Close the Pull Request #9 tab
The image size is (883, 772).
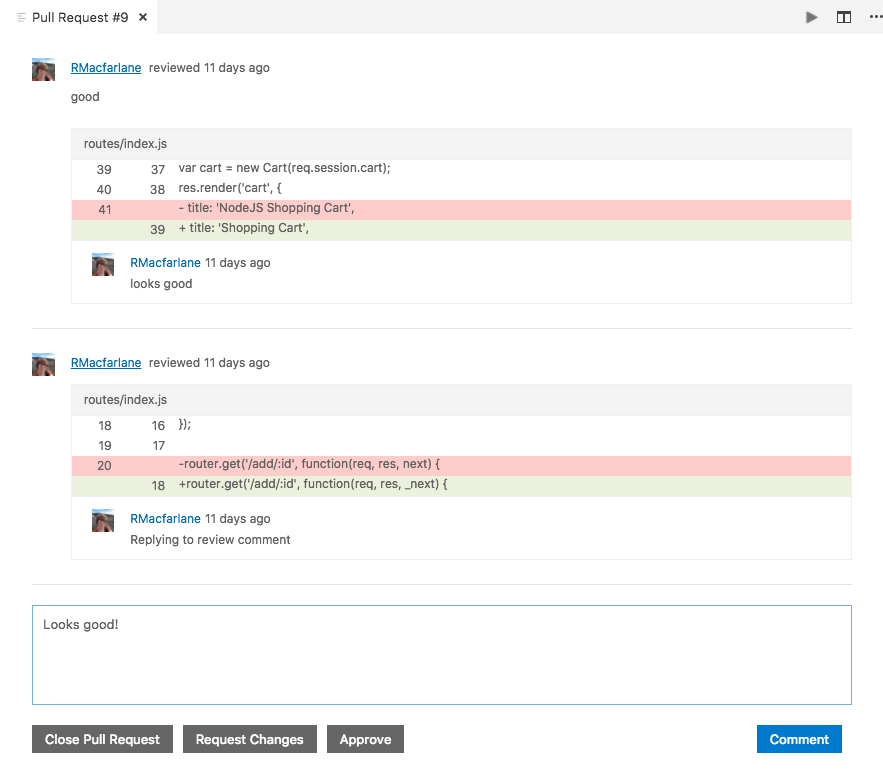142,17
